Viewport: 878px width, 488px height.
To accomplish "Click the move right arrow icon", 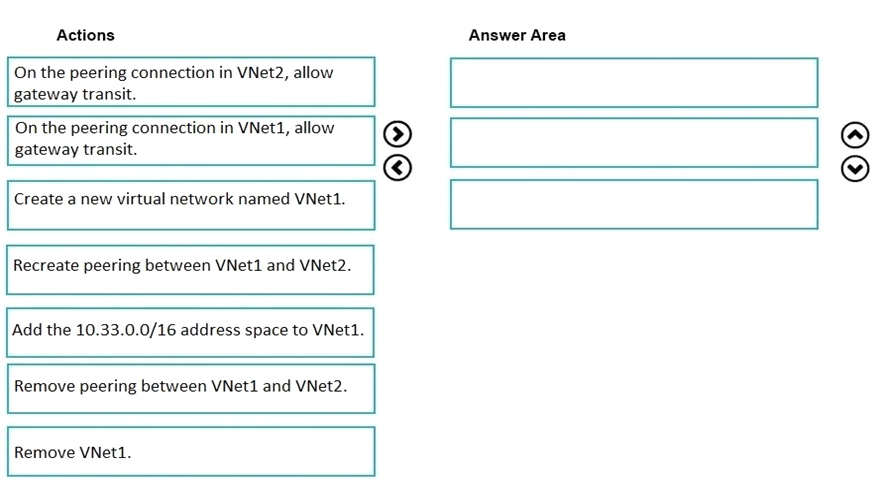I will pos(398,134).
